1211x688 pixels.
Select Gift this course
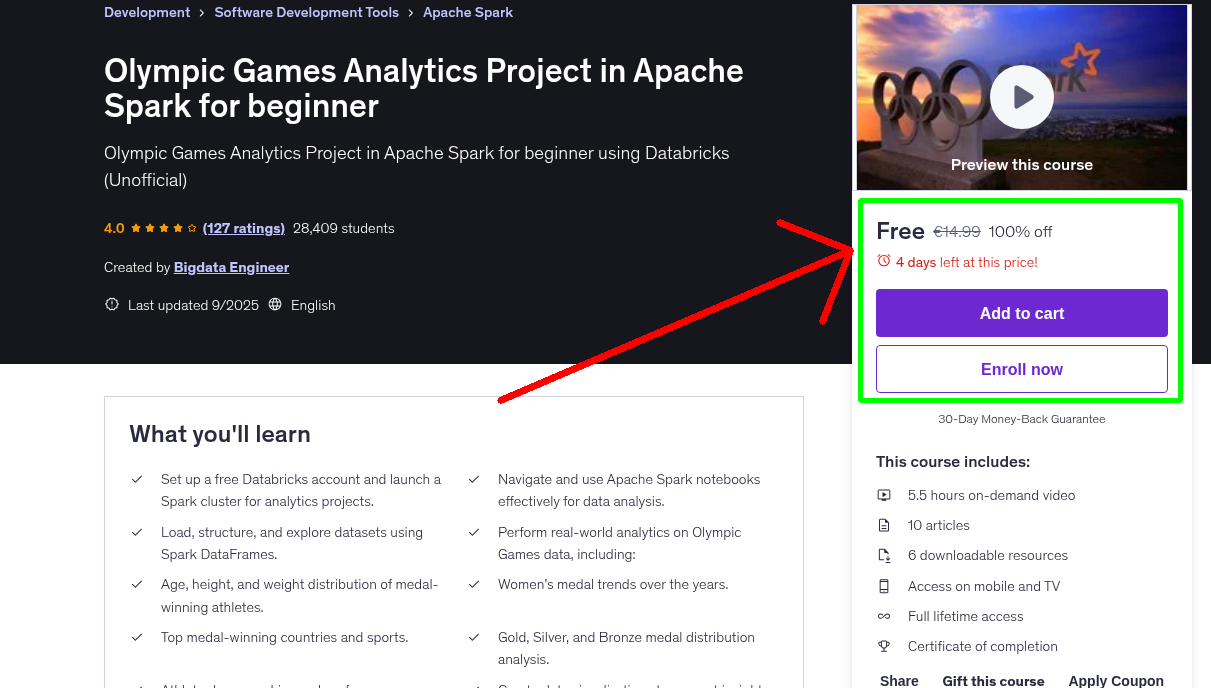[x=993, y=680]
